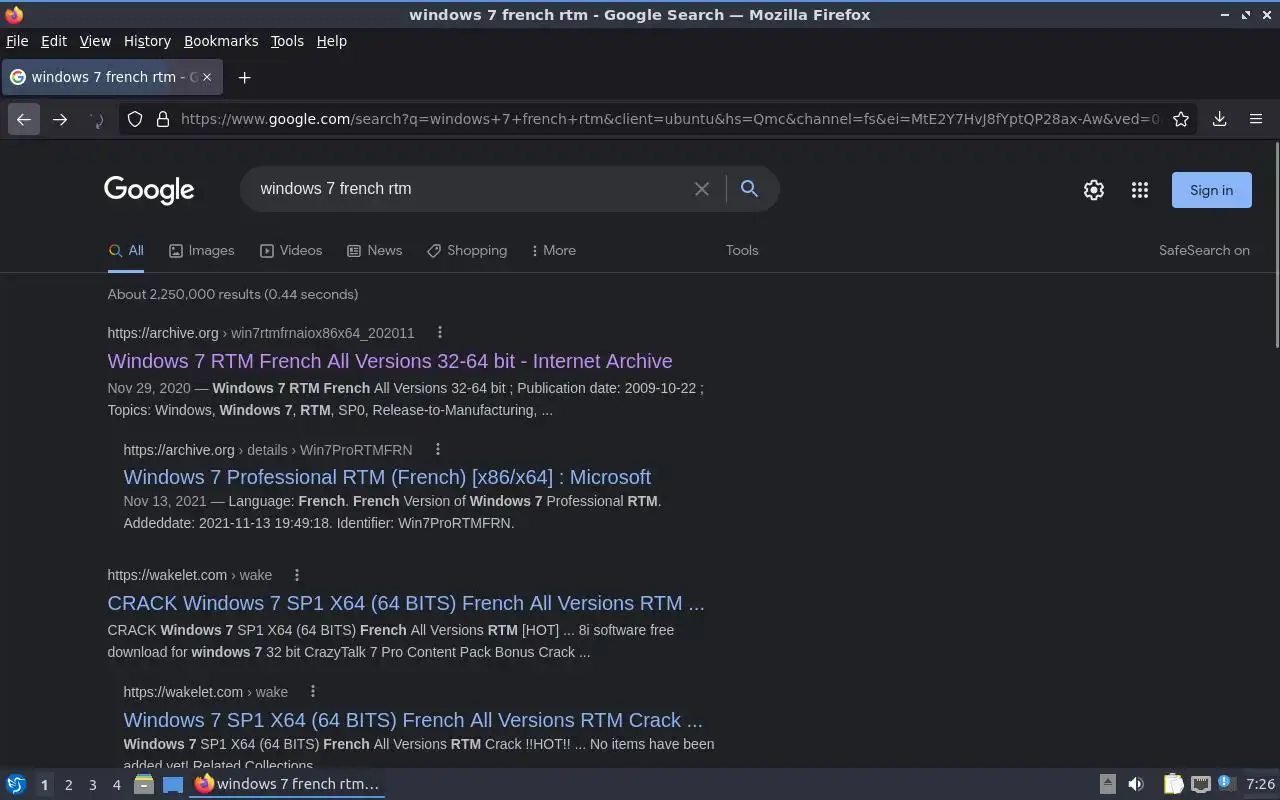Click the Google search text field
1280x800 pixels.
(x=470, y=189)
